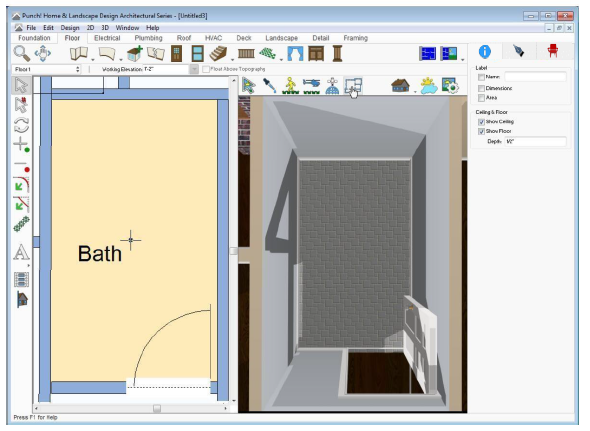
Task: Open the Design menu
Action: (70, 28)
